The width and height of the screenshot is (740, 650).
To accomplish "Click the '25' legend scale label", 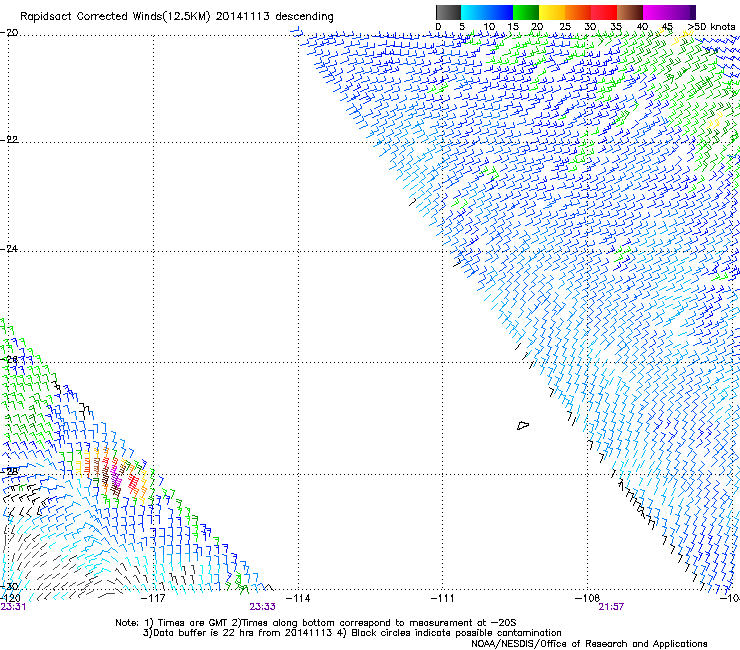I will 565,26.
